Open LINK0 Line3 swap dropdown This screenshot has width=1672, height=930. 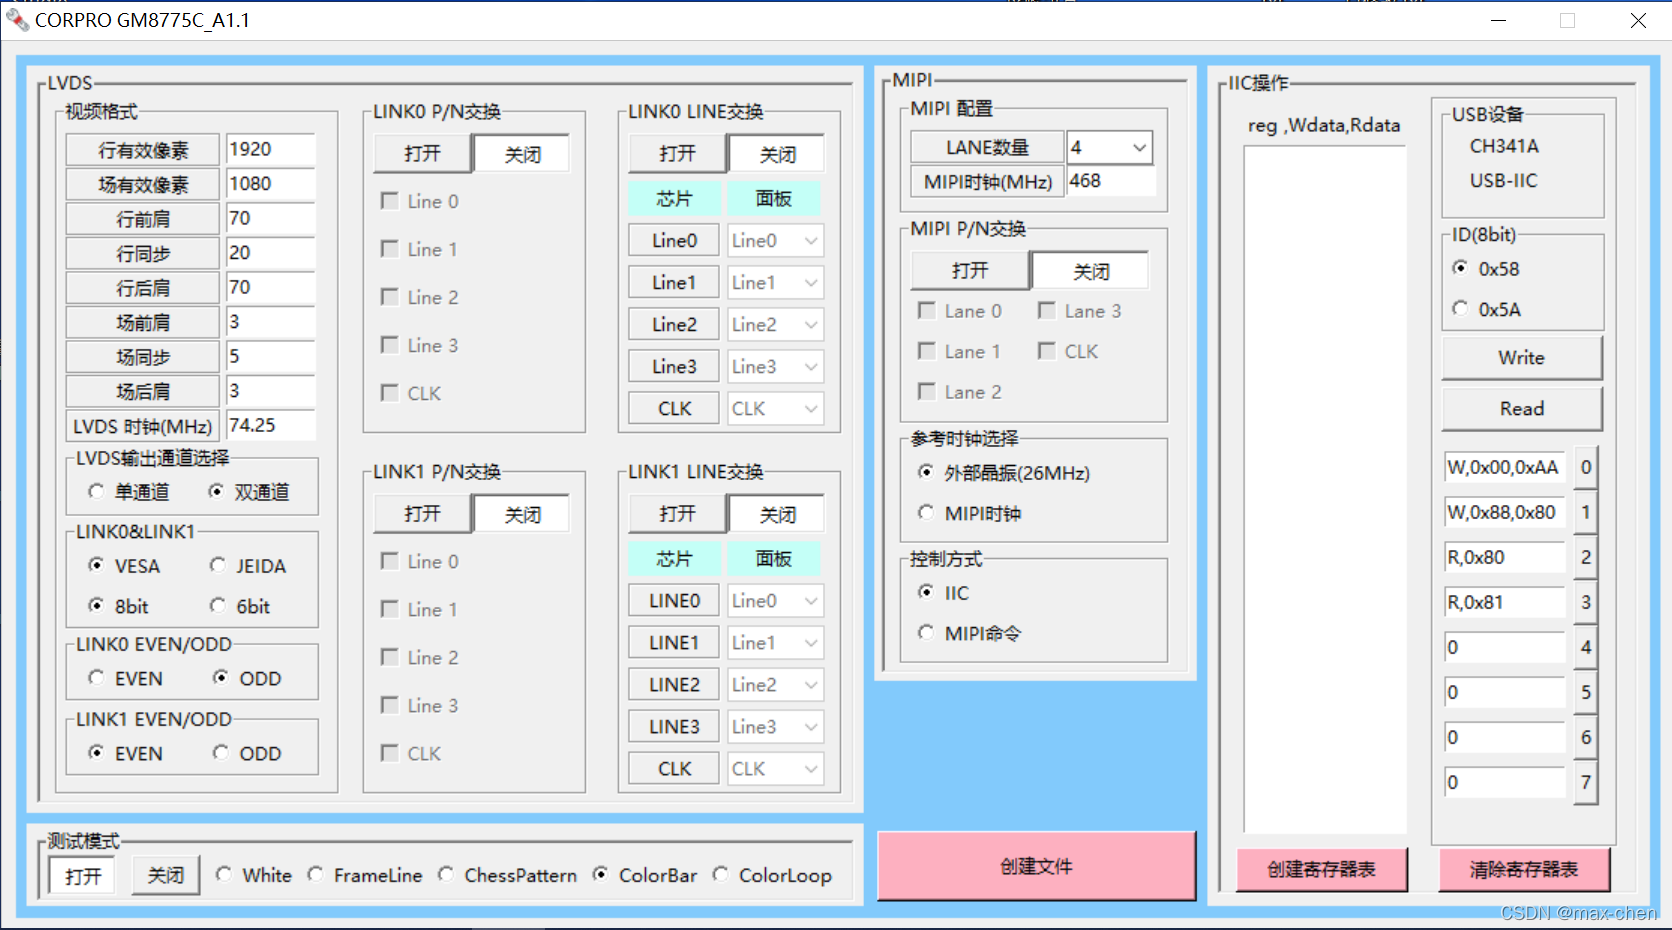(x=811, y=367)
